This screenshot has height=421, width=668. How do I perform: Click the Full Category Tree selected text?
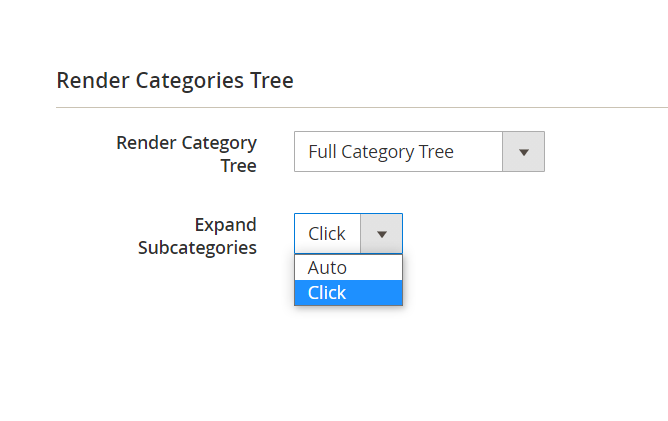coord(381,152)
